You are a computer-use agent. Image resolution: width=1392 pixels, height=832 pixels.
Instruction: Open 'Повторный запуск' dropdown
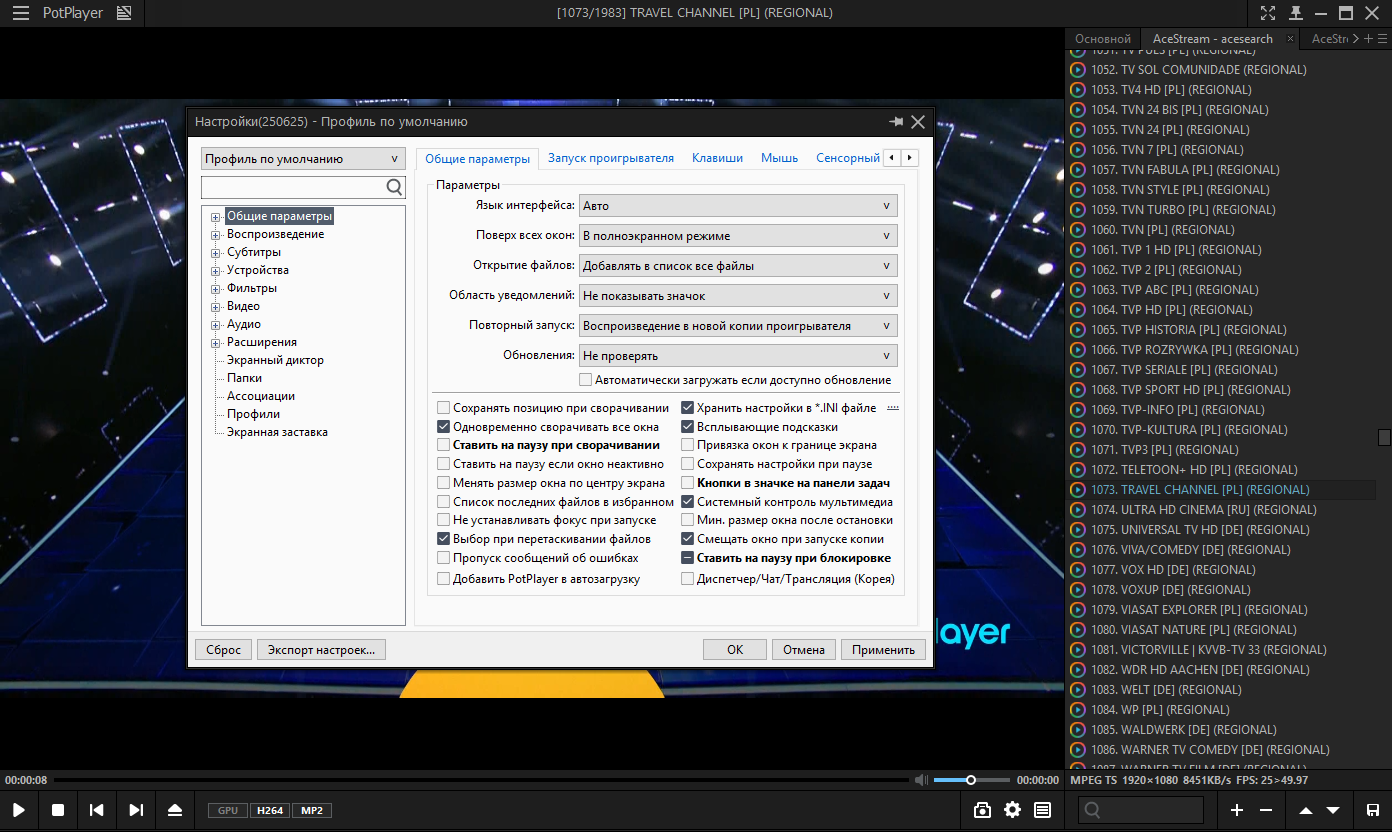tap(738, 326)
